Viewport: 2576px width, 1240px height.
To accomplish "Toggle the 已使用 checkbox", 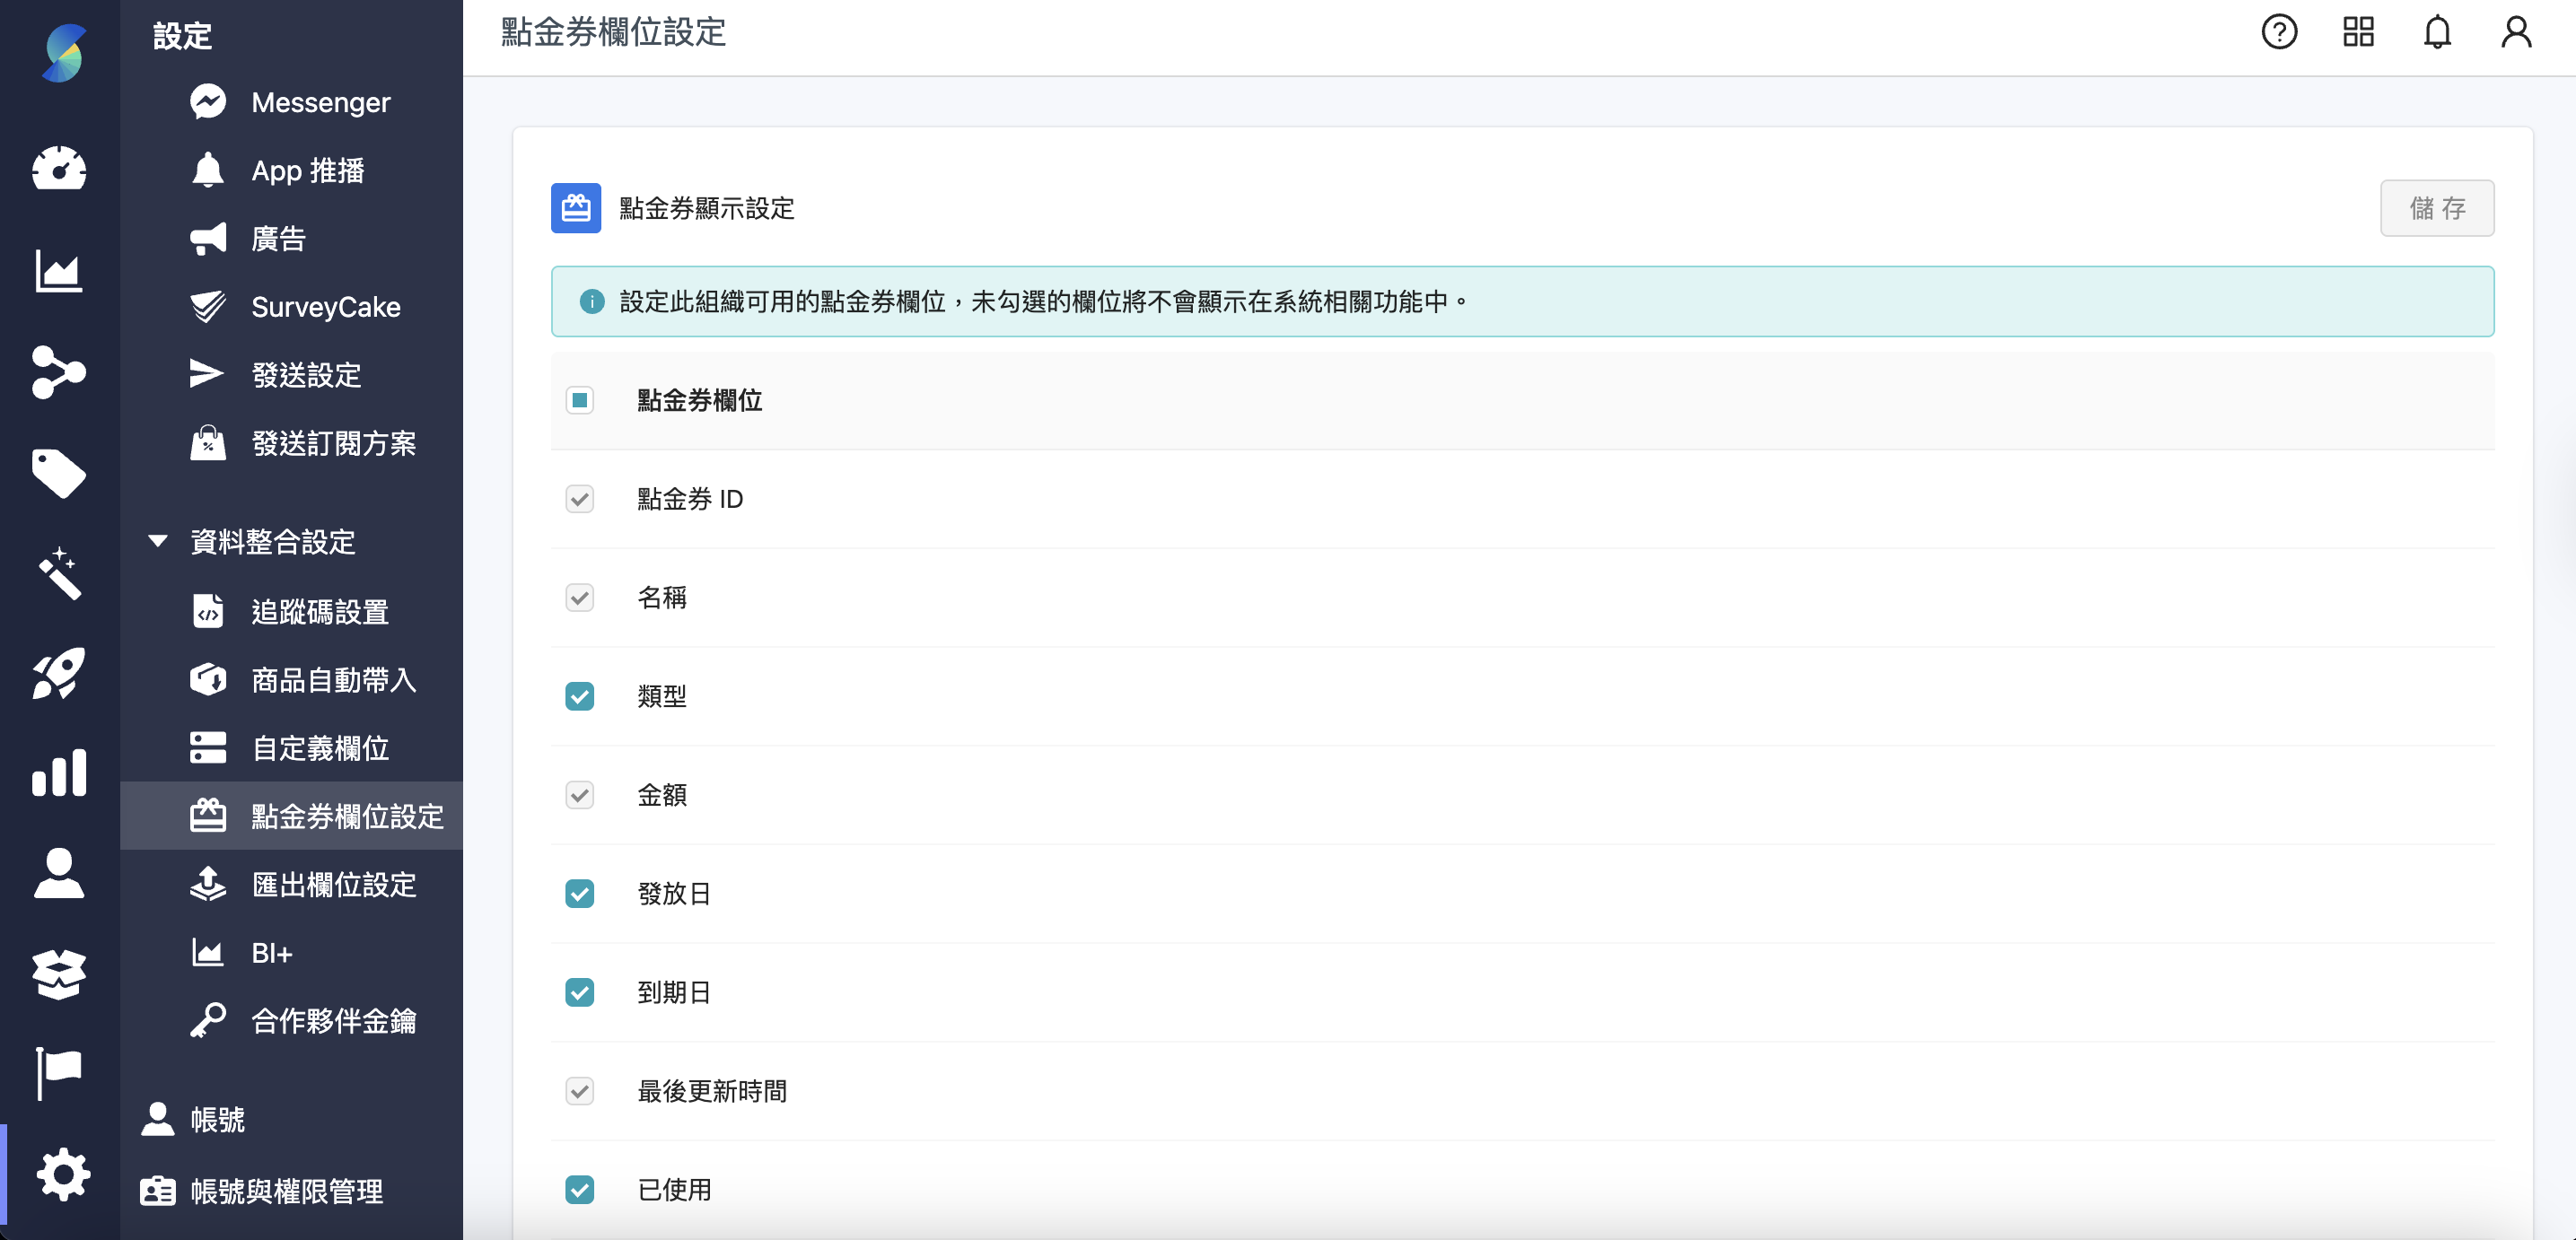I will click(x=580, y=1189).
